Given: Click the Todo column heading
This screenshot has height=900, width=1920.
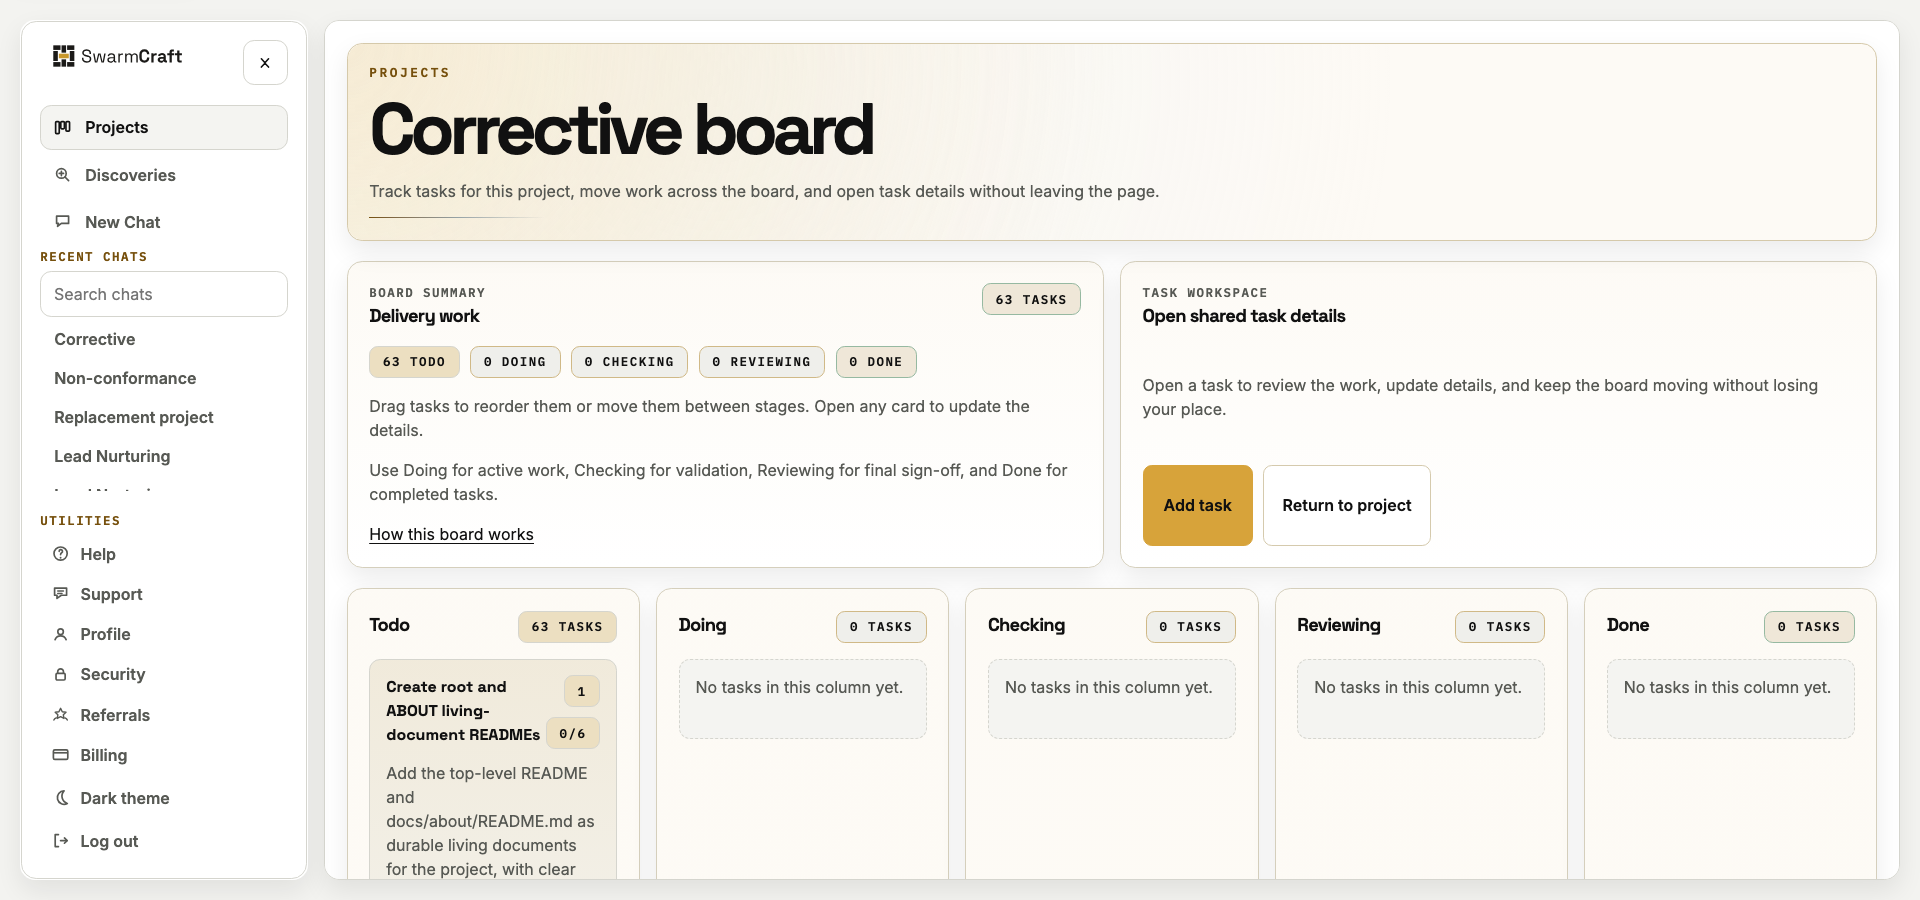Looking at the screenshot, I should pyautogui.click(x=389, y=625).
